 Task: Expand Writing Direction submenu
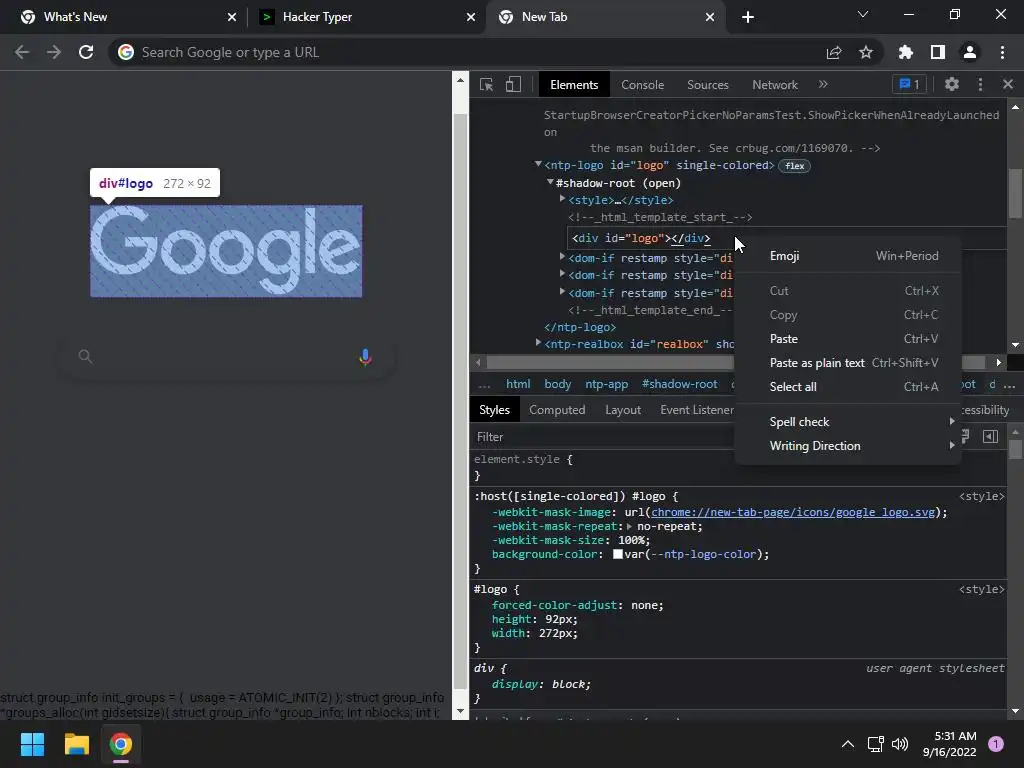click(x=848, y=446)
